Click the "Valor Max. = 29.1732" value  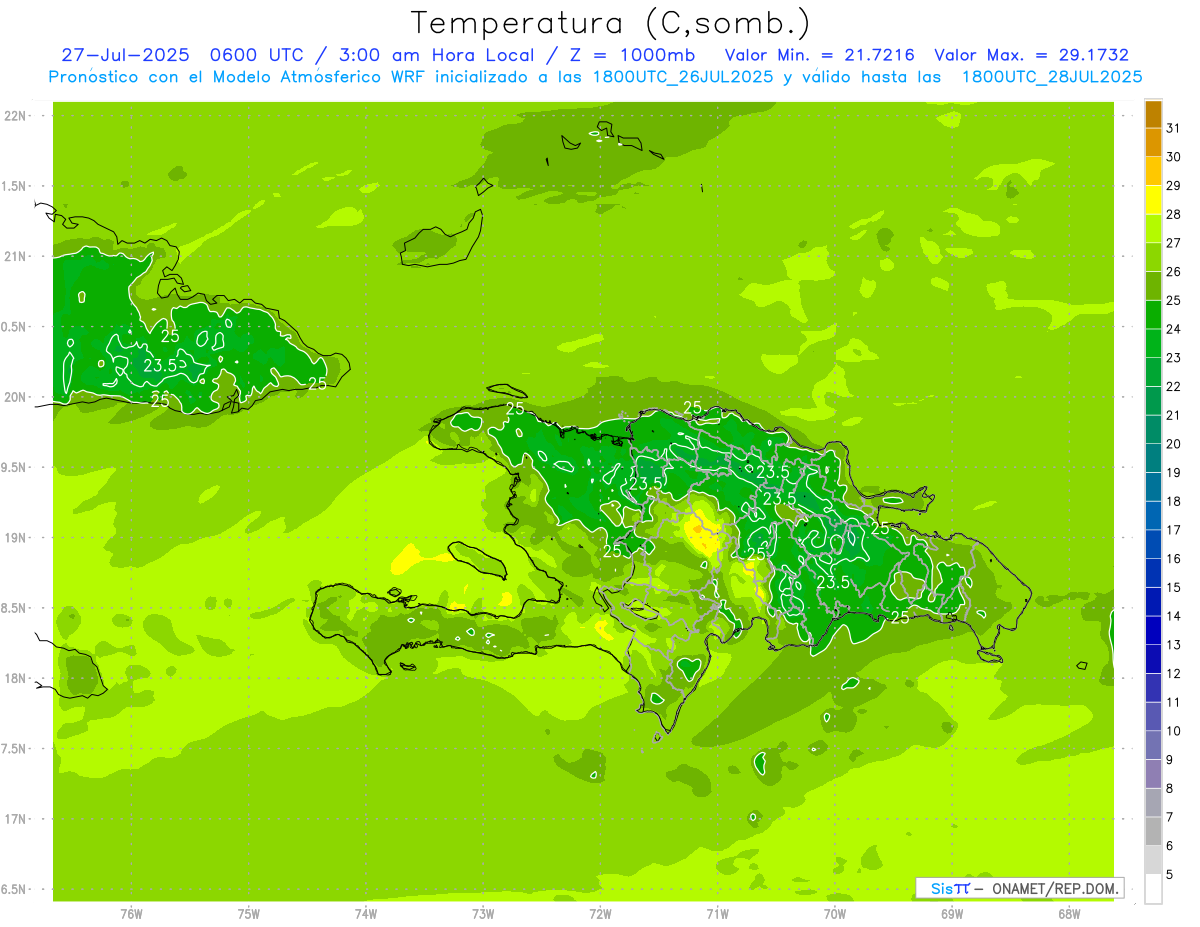pyautogui.click(x=1031, y=55)
